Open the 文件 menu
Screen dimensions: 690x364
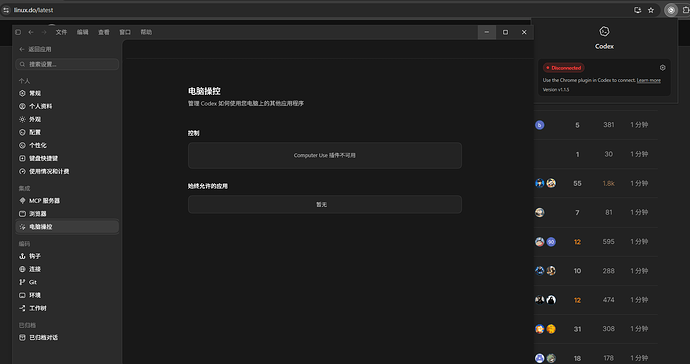pos(61,32)
